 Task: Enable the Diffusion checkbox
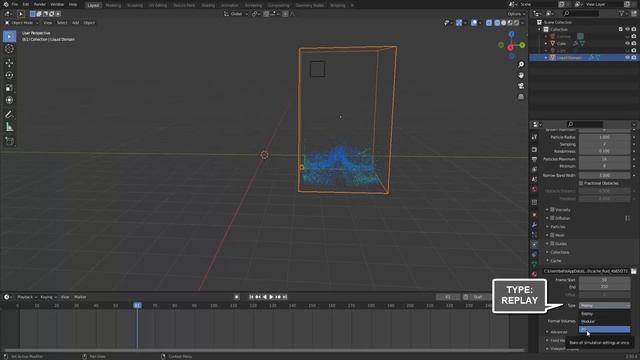(552, 218)
